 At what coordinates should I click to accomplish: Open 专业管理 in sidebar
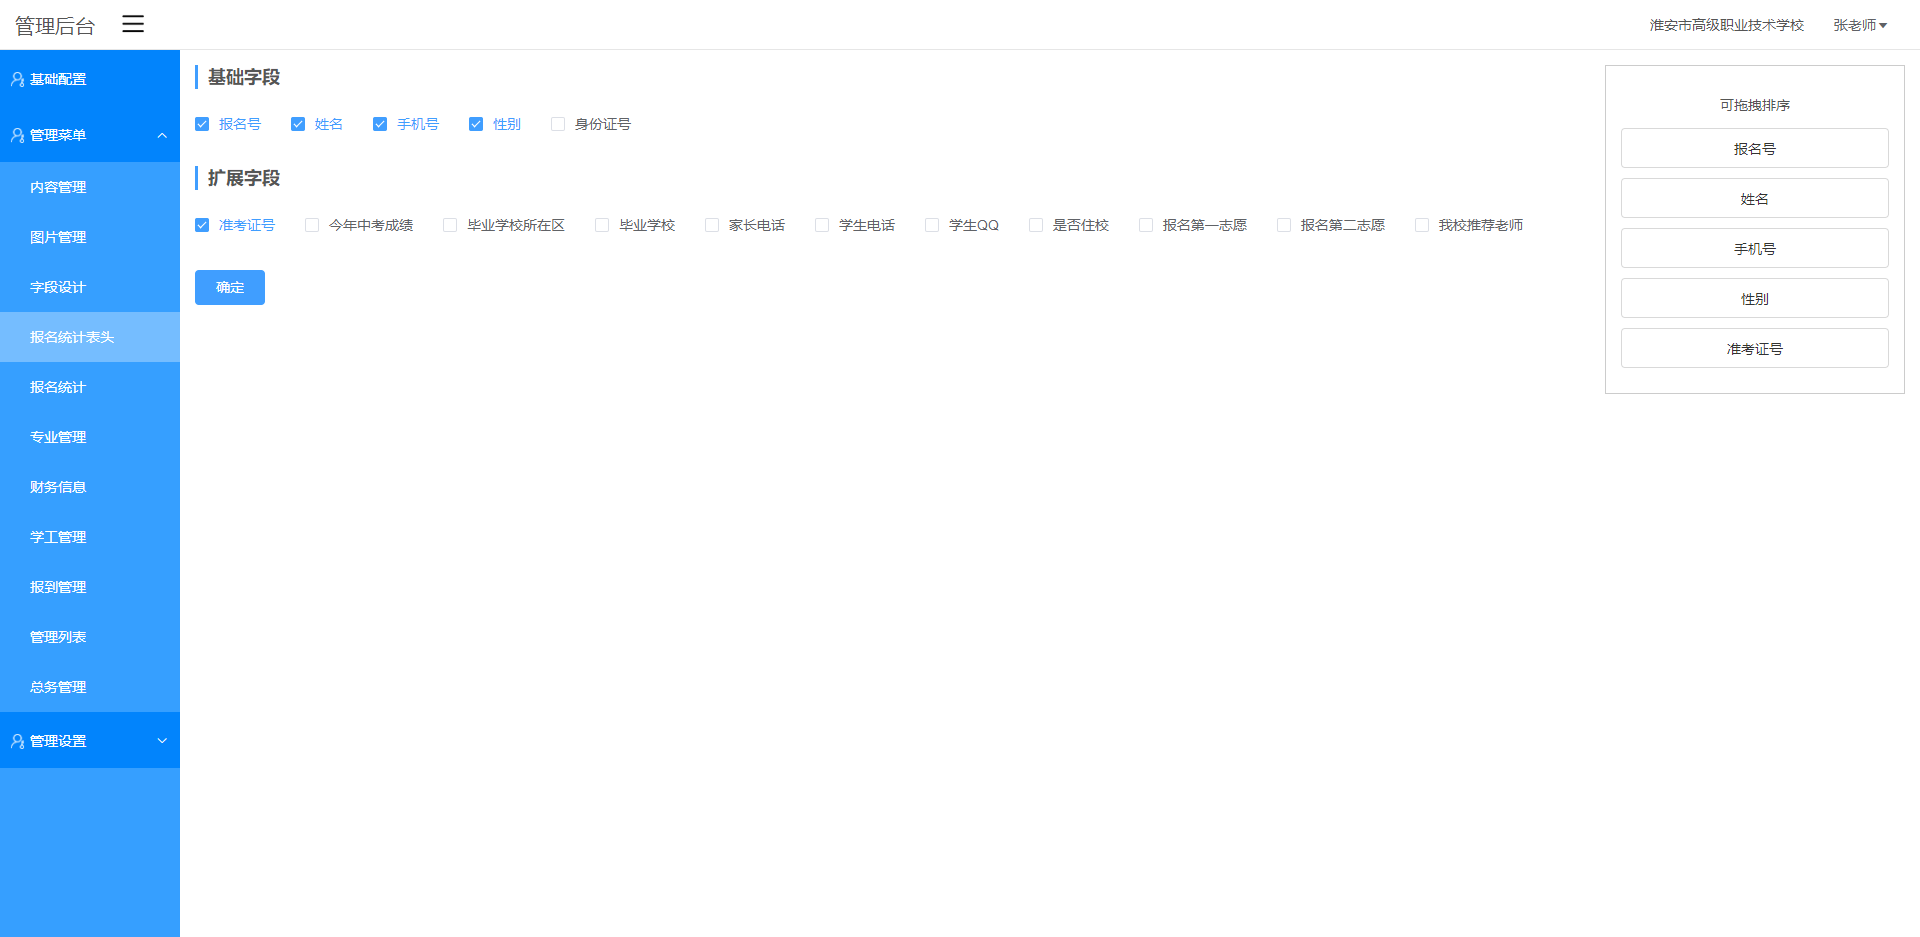pyautogui.click(x=90, y=437)
